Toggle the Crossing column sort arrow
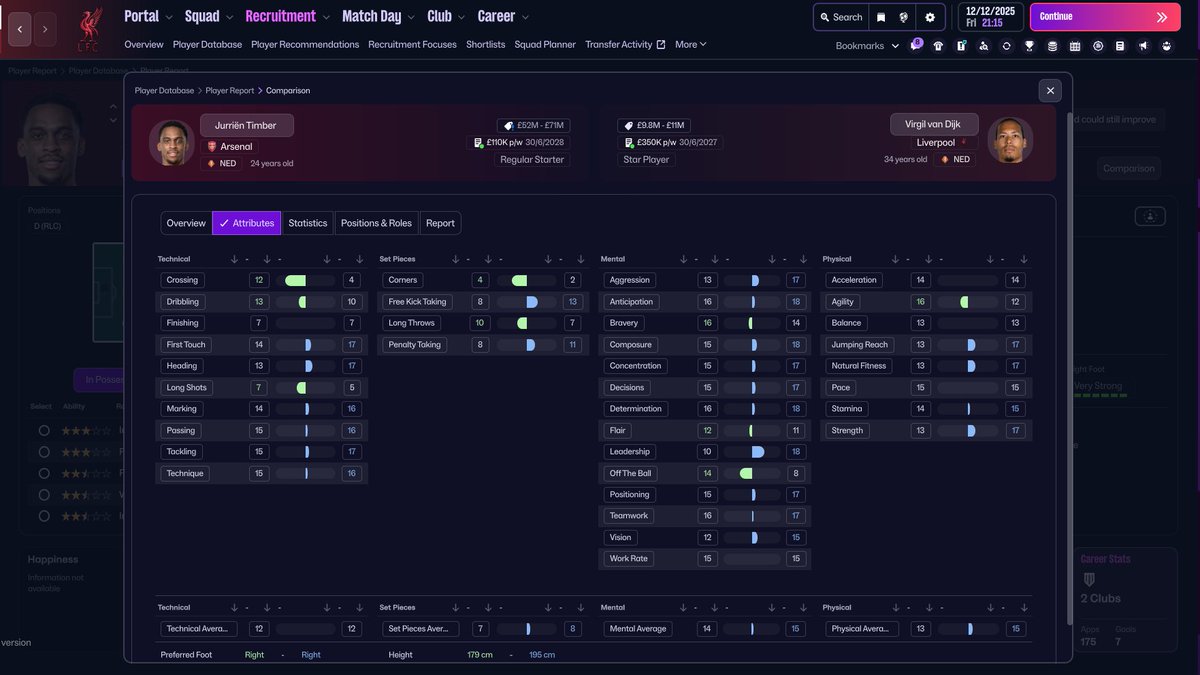1200x675 pixels. click(235, 258)
